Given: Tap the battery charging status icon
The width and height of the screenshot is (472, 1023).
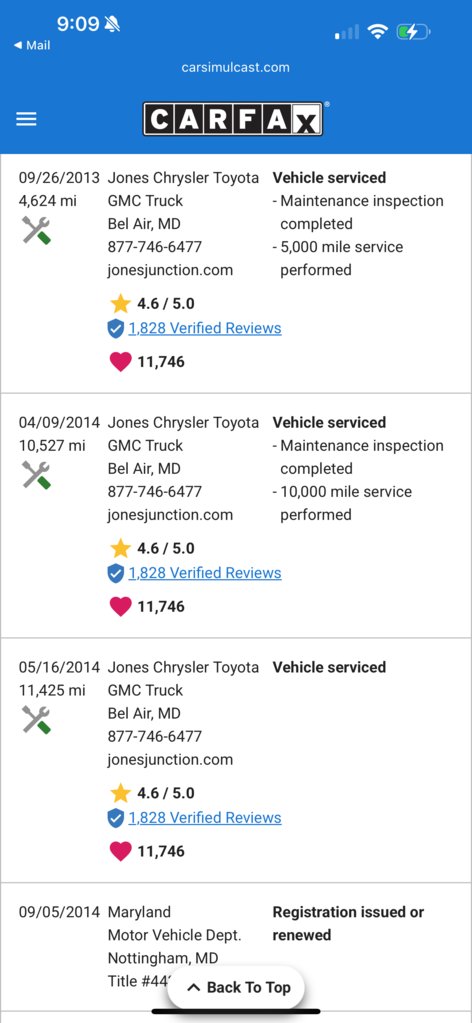Looking at the screenshot, I should click(x=413, y=31).
